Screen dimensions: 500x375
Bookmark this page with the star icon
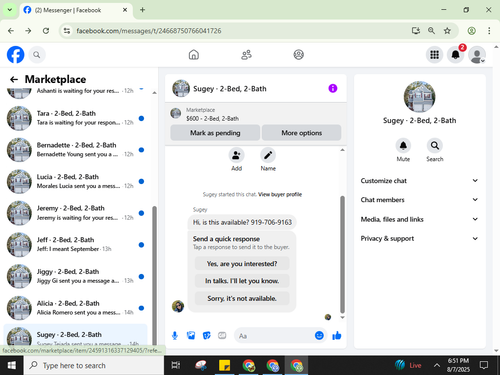point(447,31)
